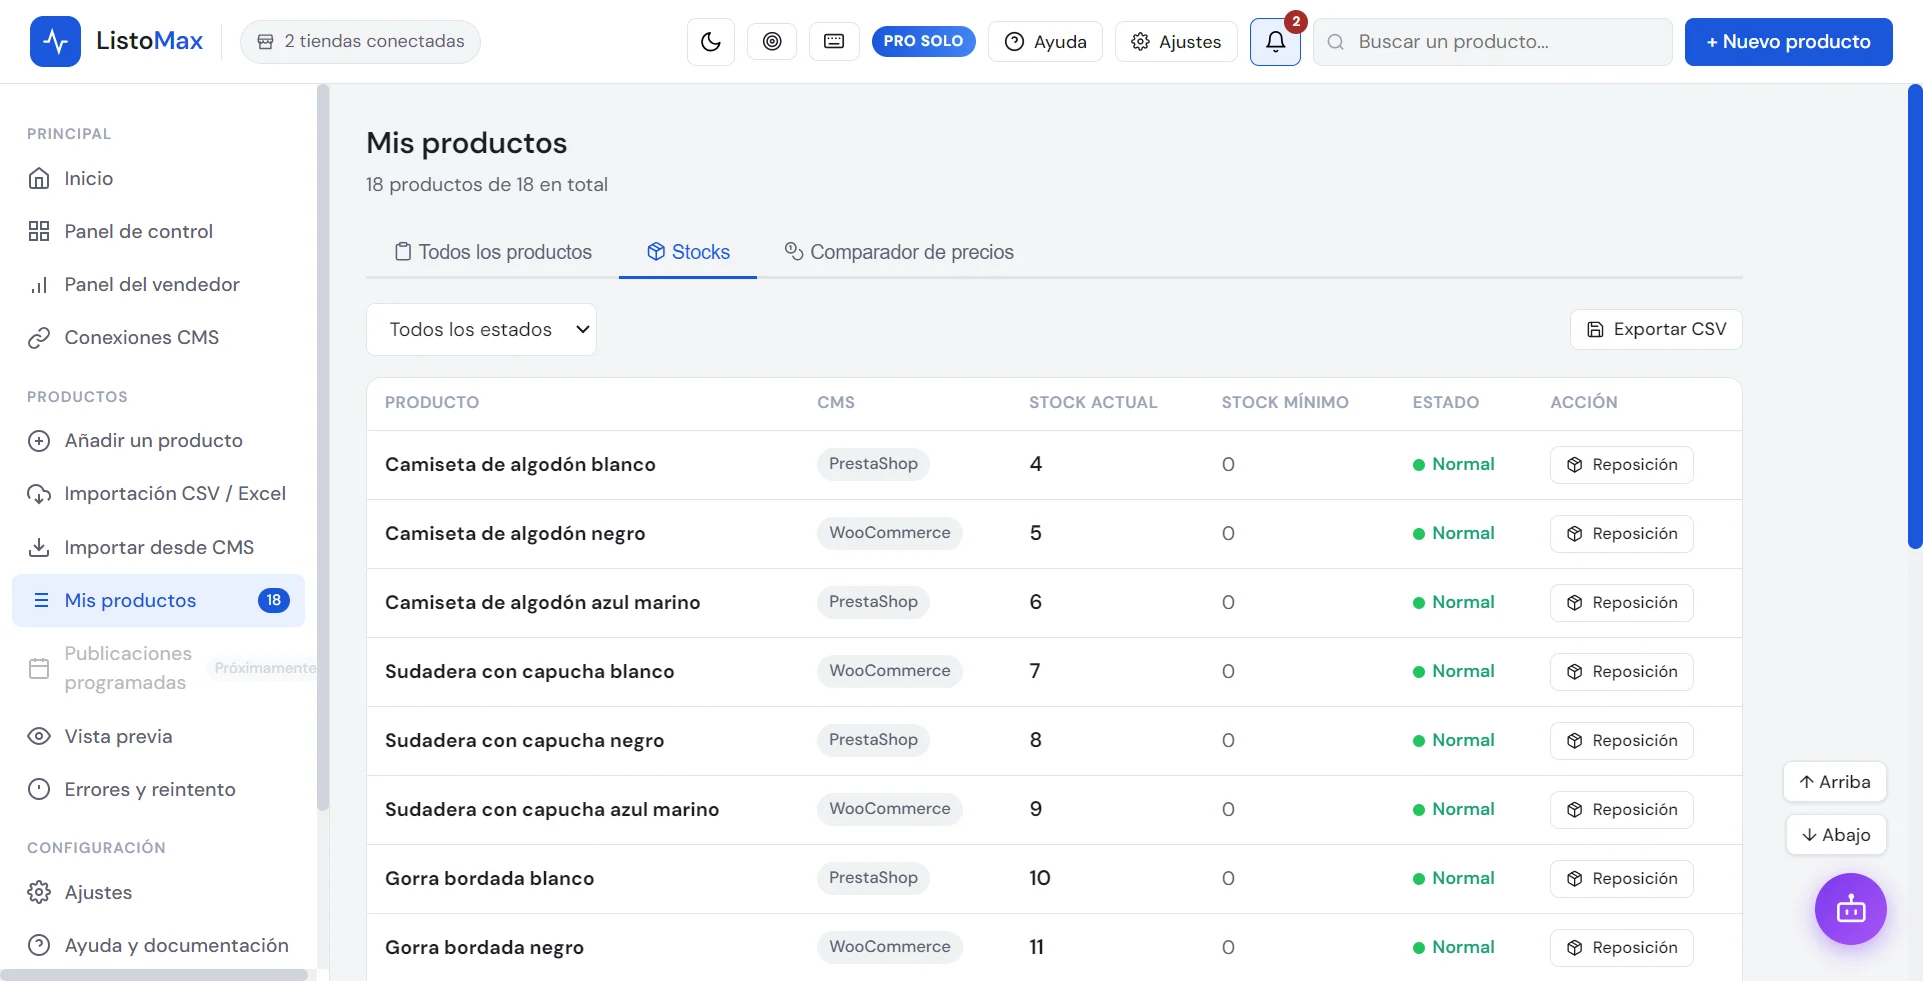Click Abajo scroll button
This screenshot has height=981, width=1923.
[x=1836, y=835]
